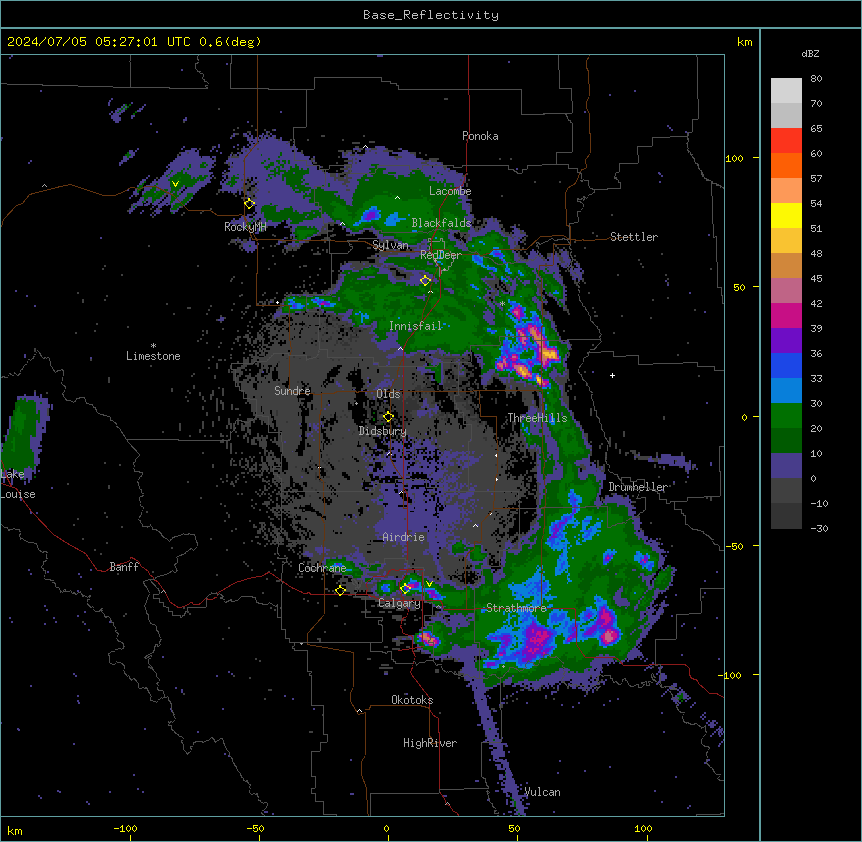Click the km unit label at bottom left

pos(15,830)
